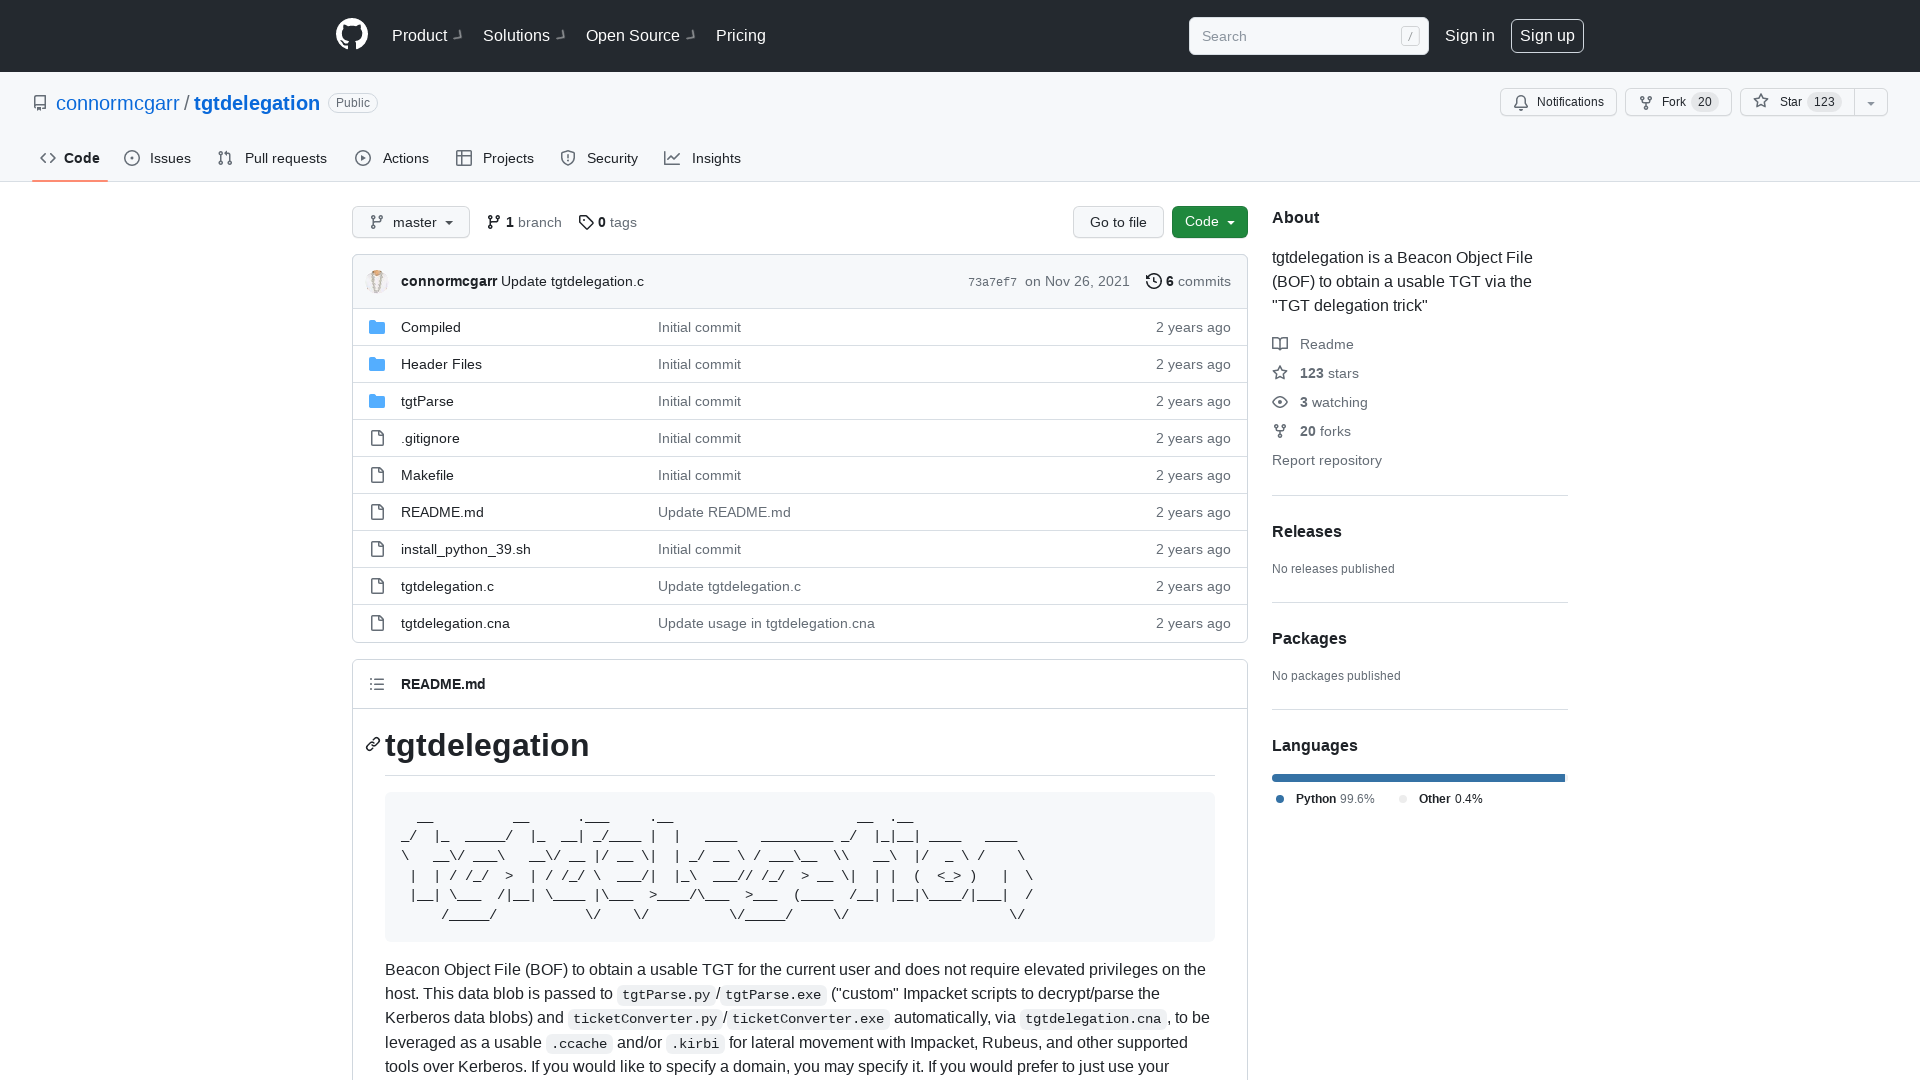Screen dimensions: 1920x1080
Task: Click the commit history clock icon
Action: [x=1154, y=281]
